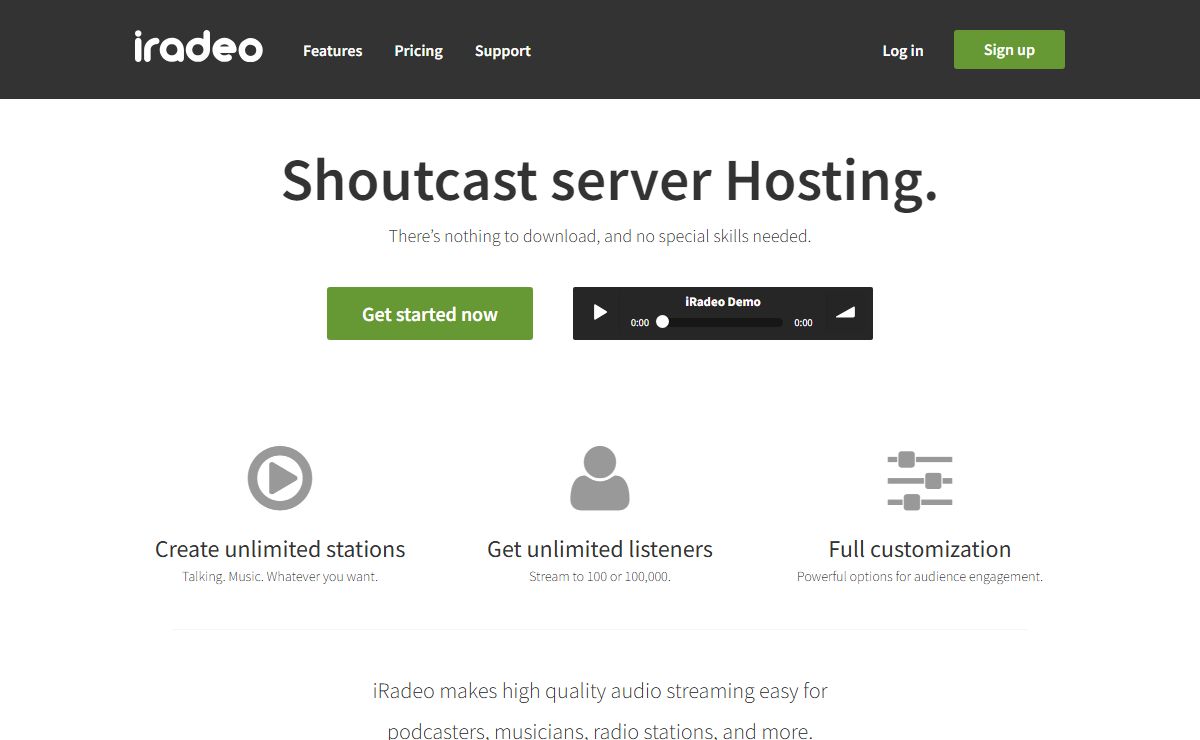Click 'Talking. Music. Whatever you want.' text
The height and width of the screenshot is (740, 1200).
(x=280, y=577)
